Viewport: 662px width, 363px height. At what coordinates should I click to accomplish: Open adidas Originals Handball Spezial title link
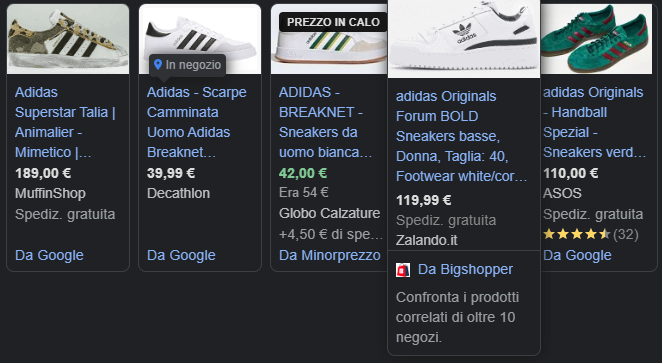click(x=594, y=122)
